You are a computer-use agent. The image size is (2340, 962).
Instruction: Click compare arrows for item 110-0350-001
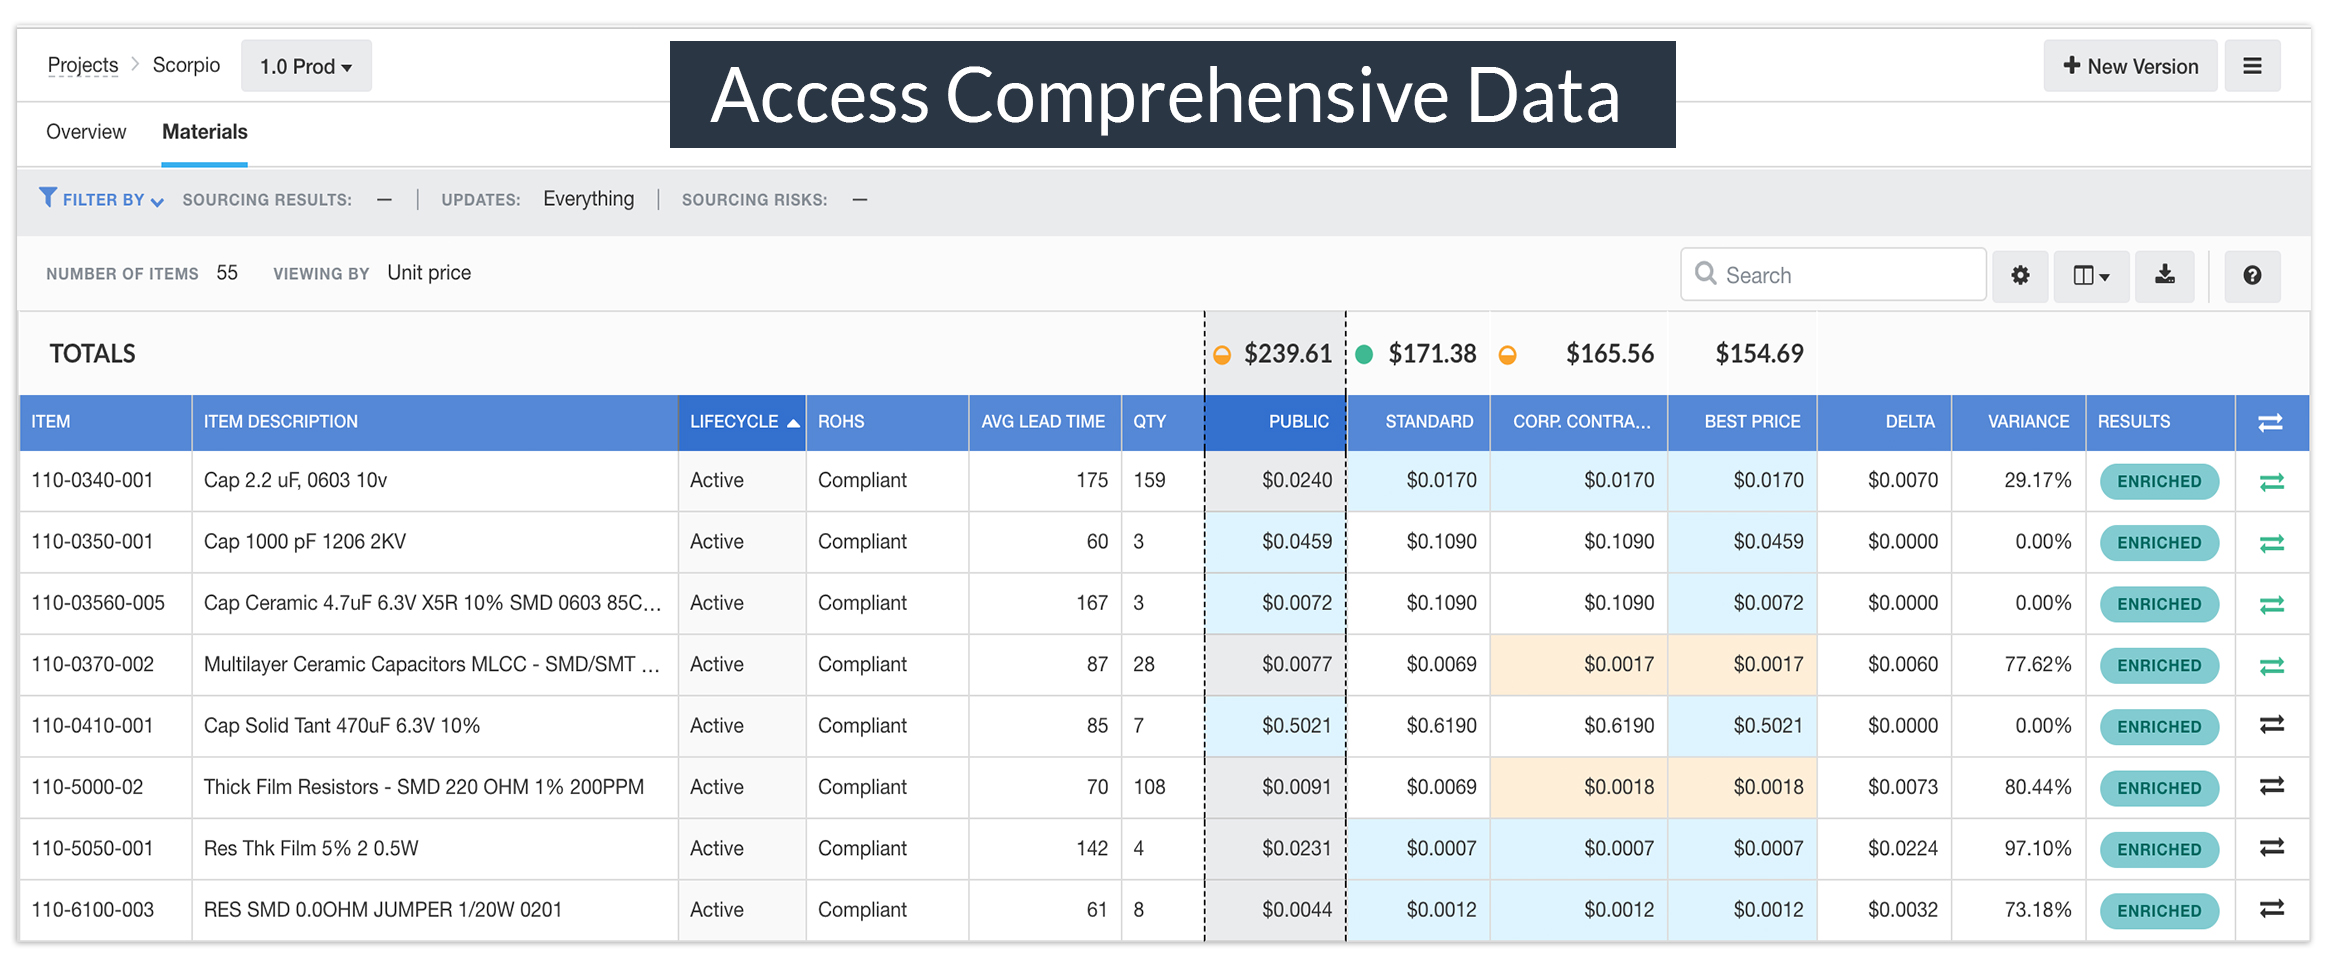coord(2271,543)
